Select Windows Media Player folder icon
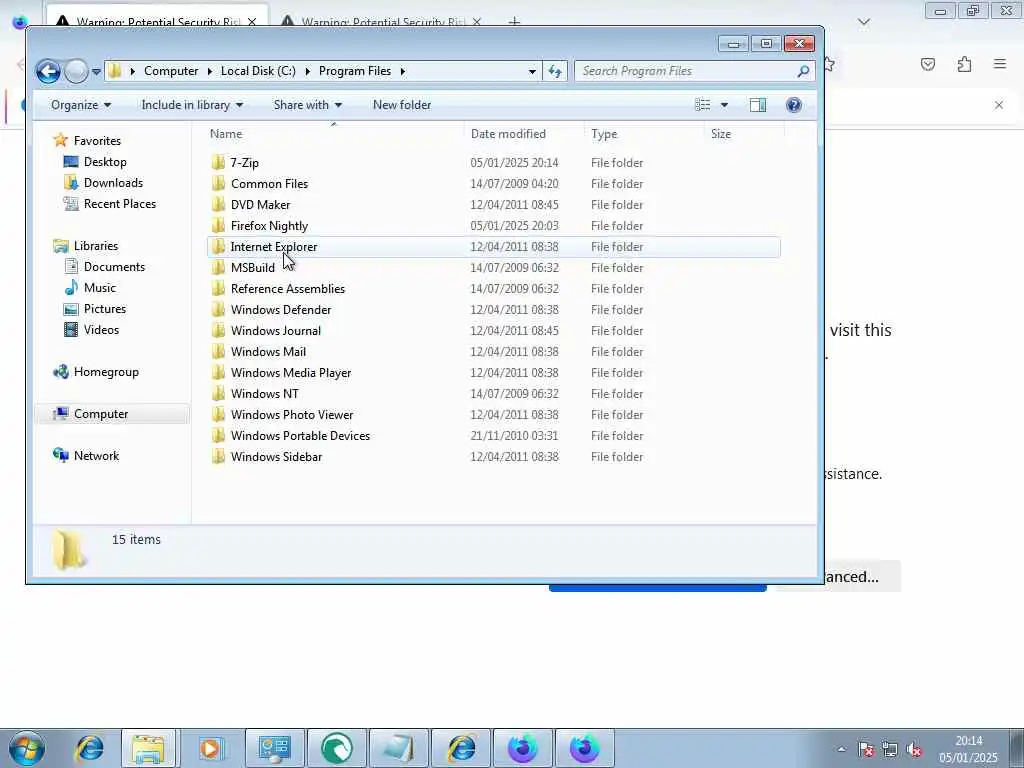 coord(218,373)
